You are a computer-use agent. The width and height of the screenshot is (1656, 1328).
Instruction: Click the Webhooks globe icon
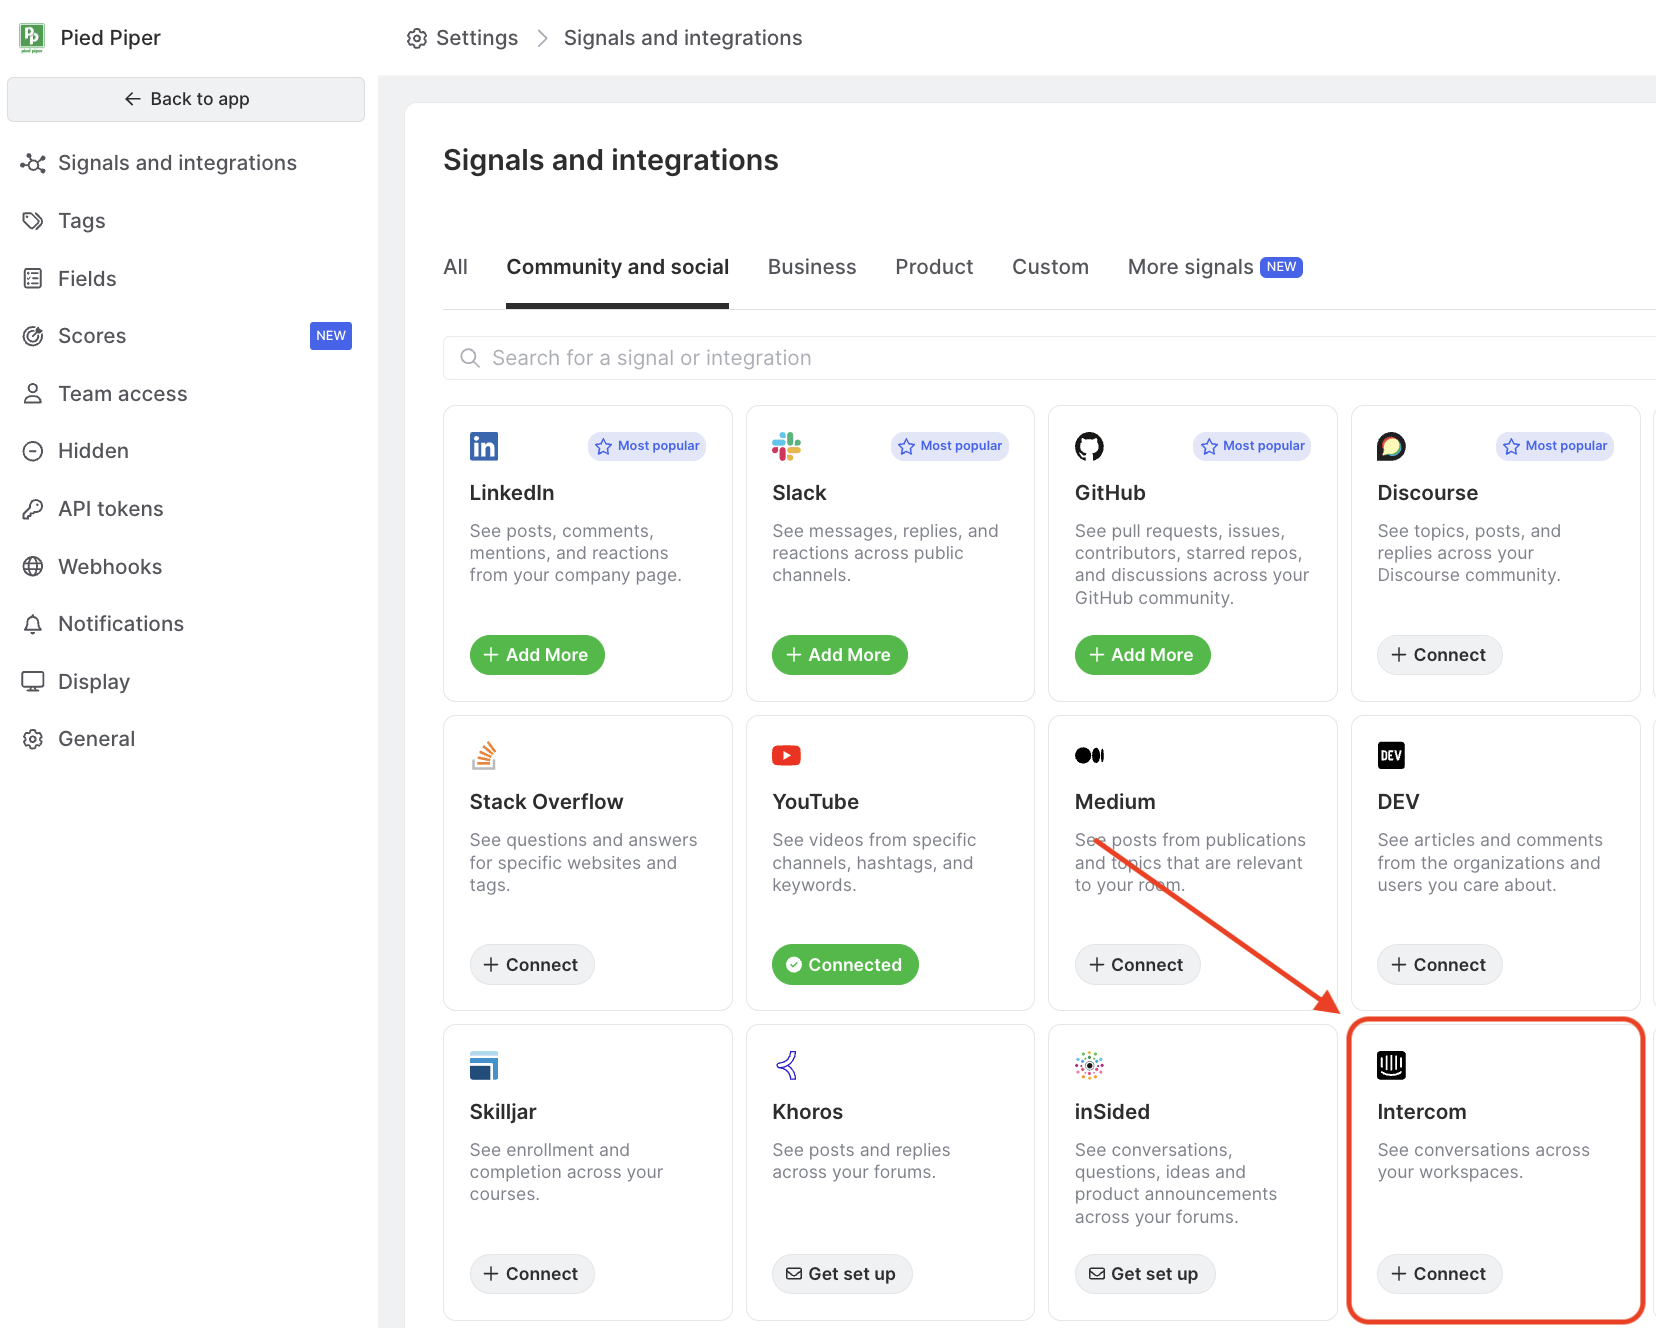click(33, 567)
